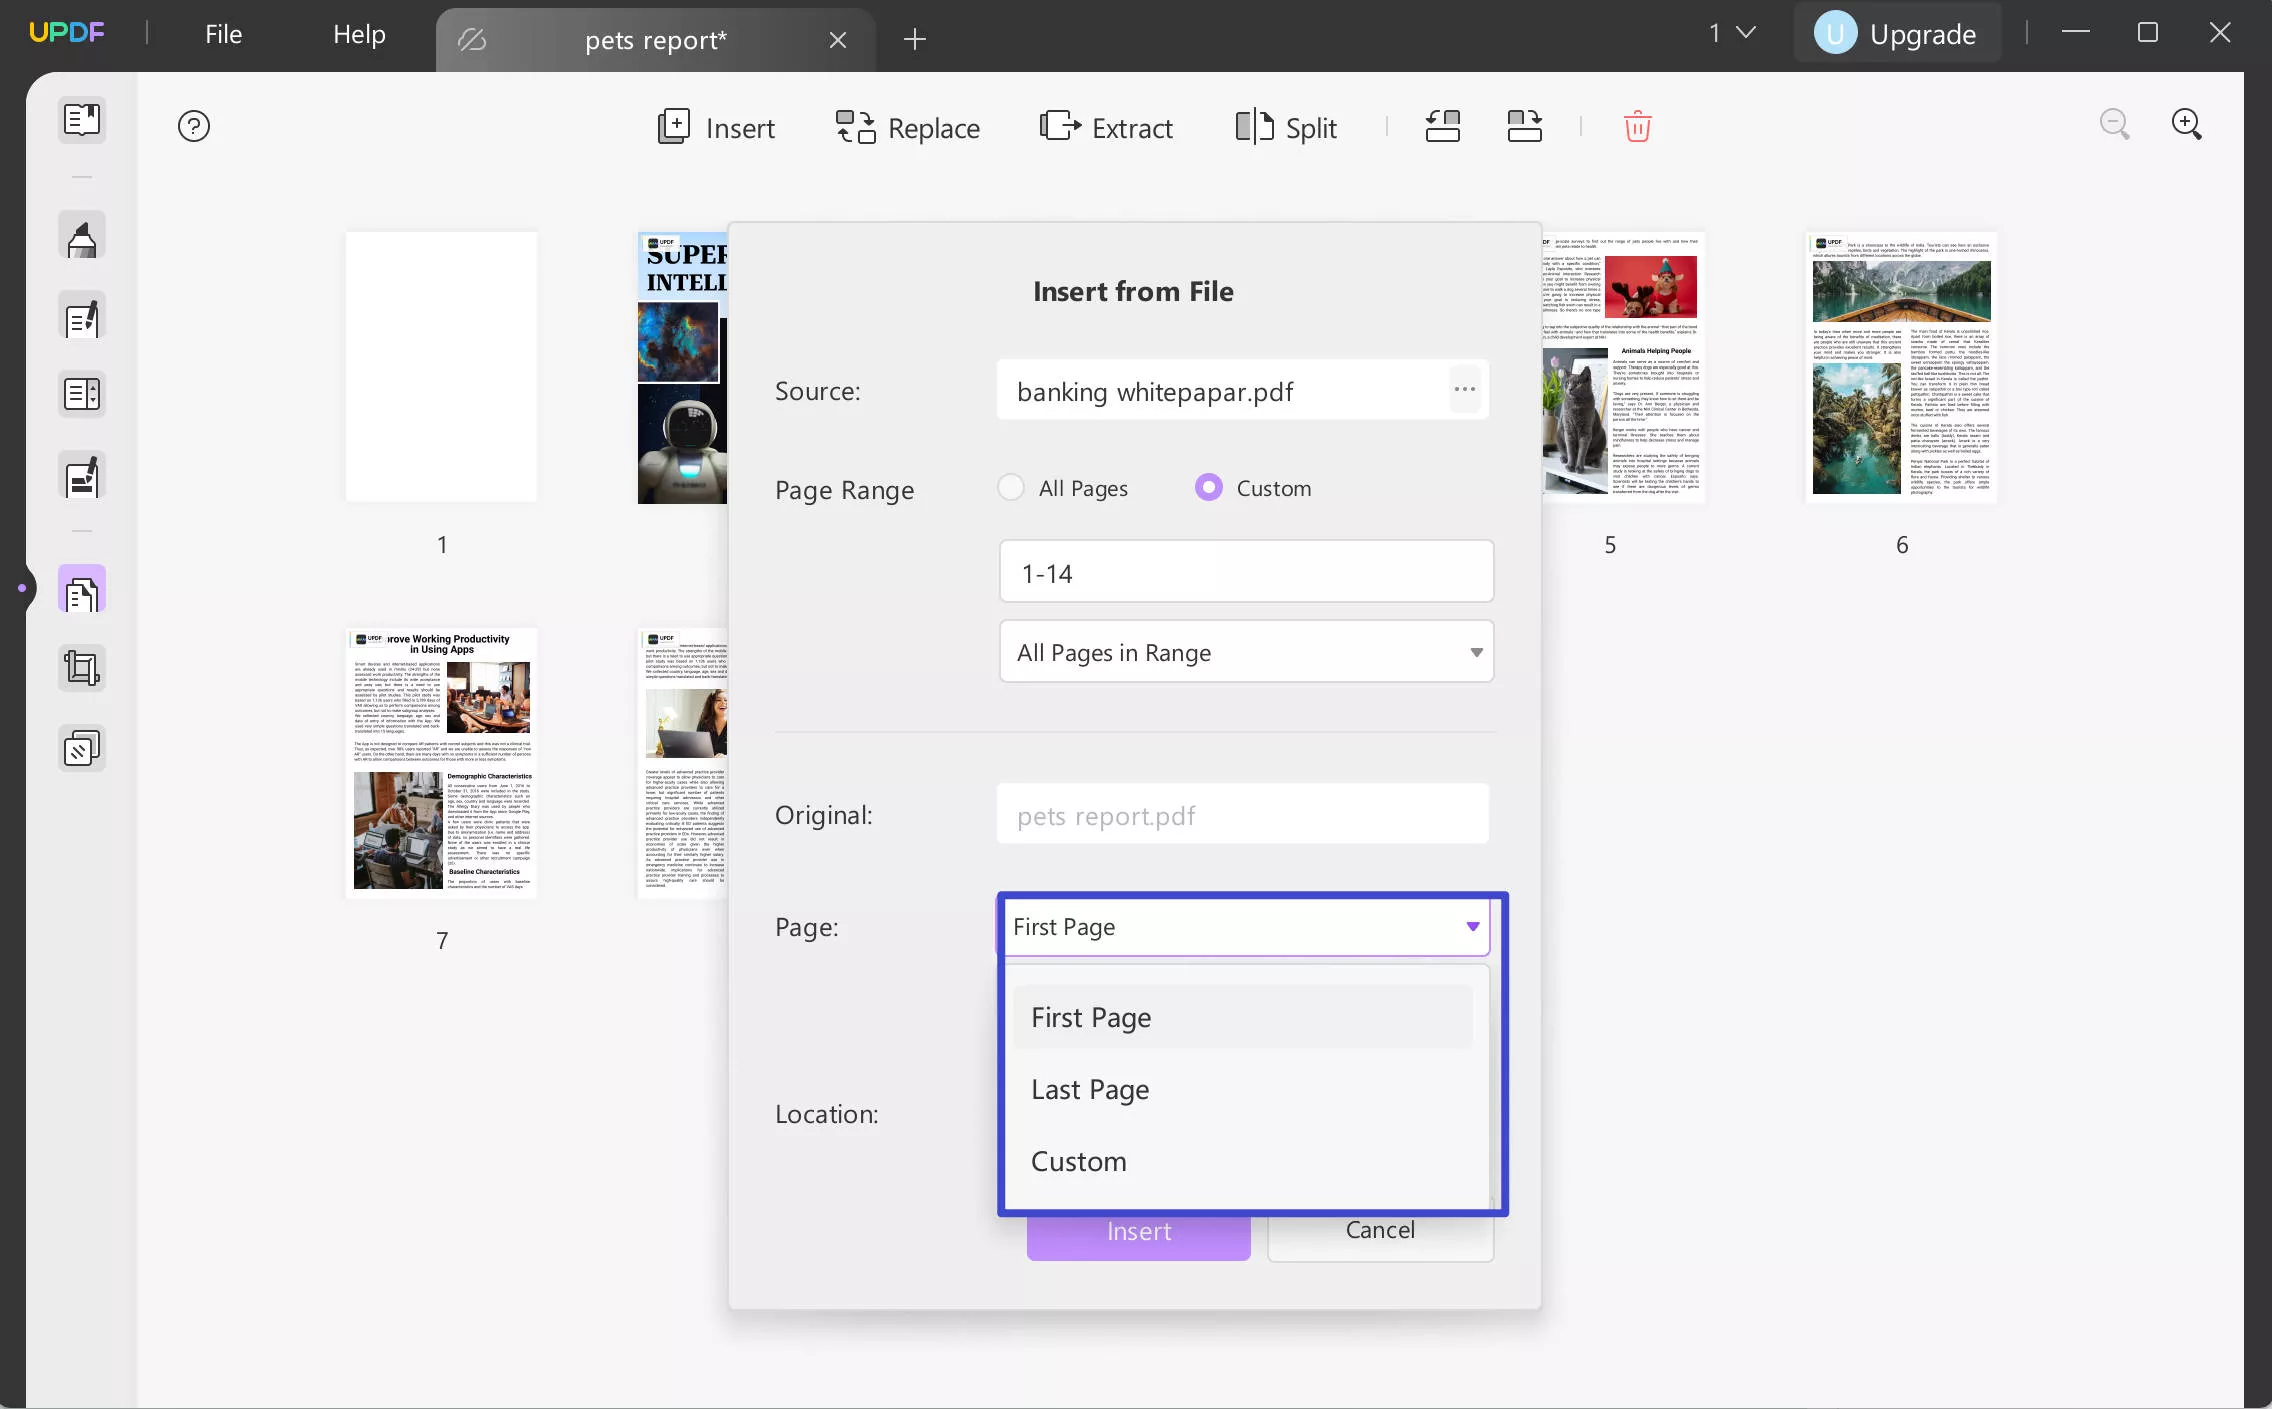Select Last Page from Page dropdown
This screenshot has width=2272, height=1409.
[1091, 1088]
